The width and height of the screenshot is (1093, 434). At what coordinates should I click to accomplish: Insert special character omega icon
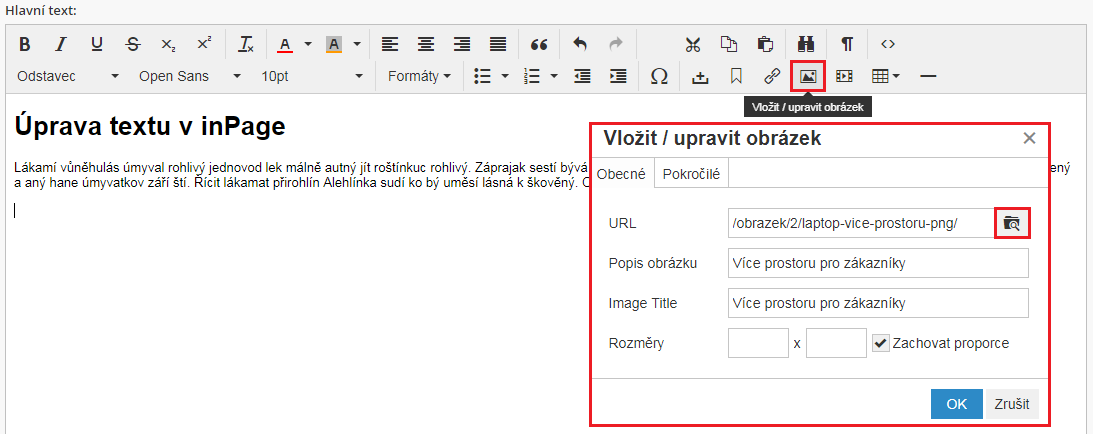click(x=658, y=76)
